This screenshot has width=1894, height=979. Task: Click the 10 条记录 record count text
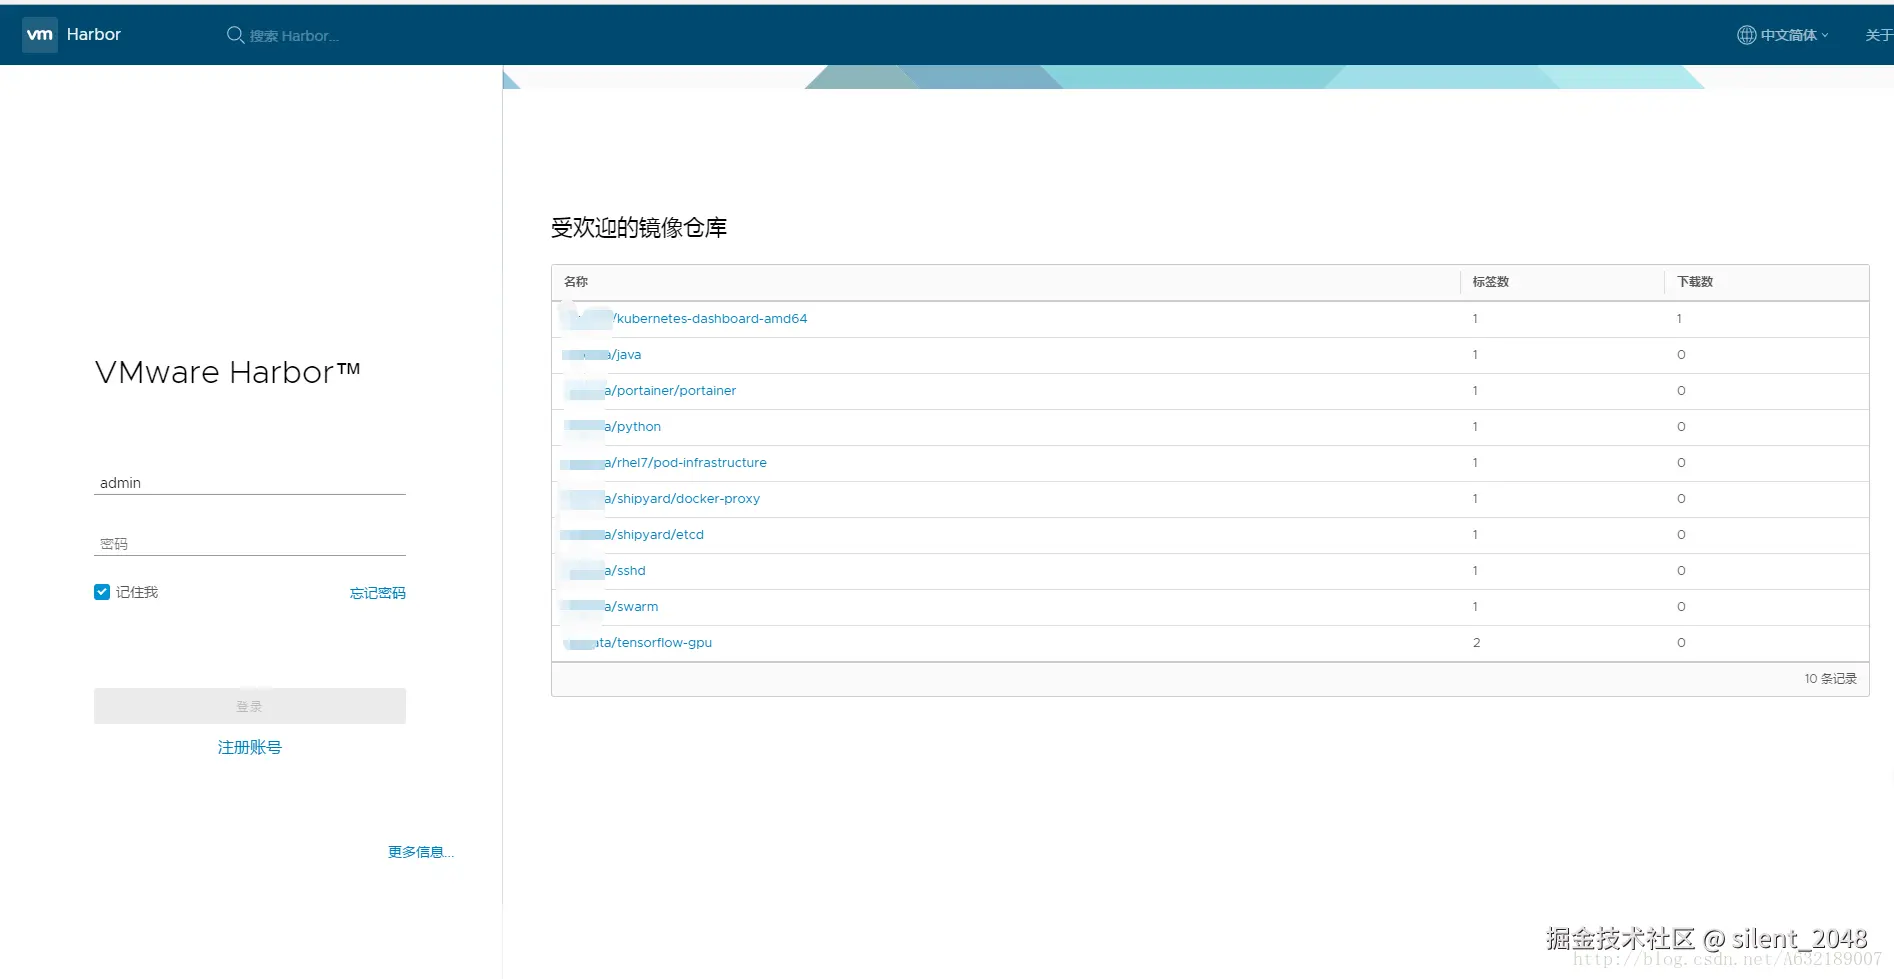click(x=1830, y=679)
